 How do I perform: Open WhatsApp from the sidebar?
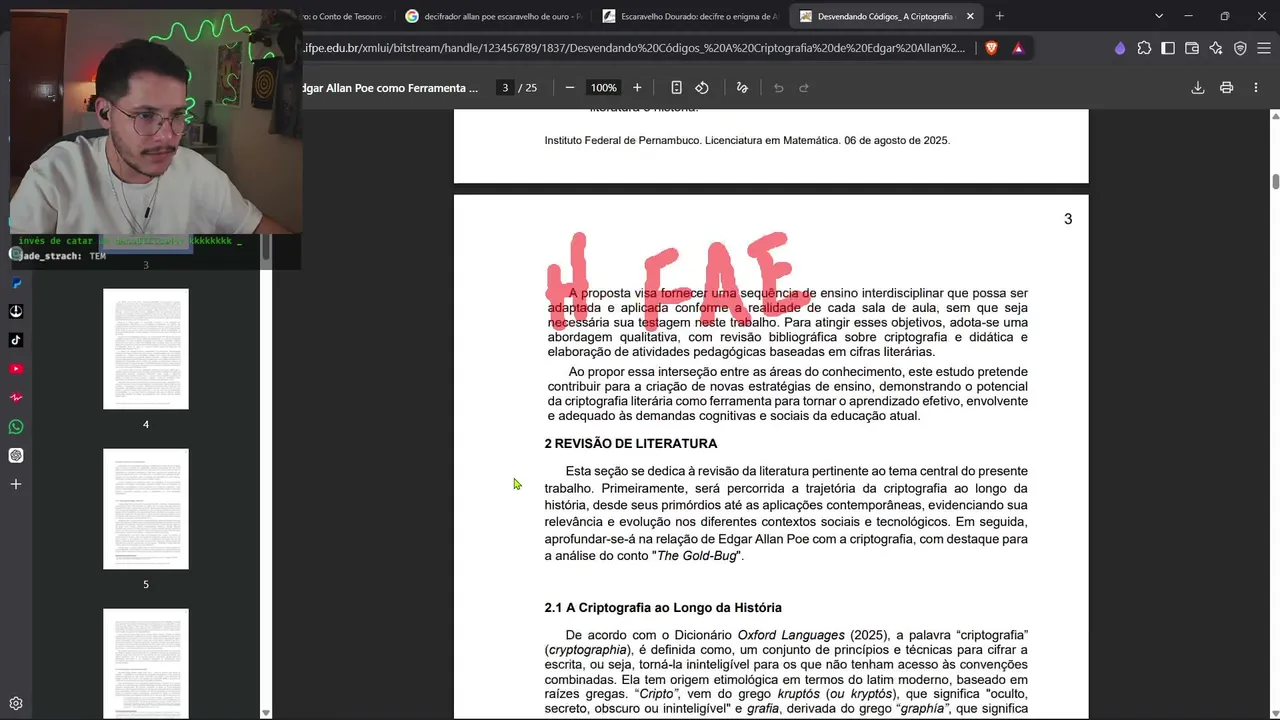point(16,427)
